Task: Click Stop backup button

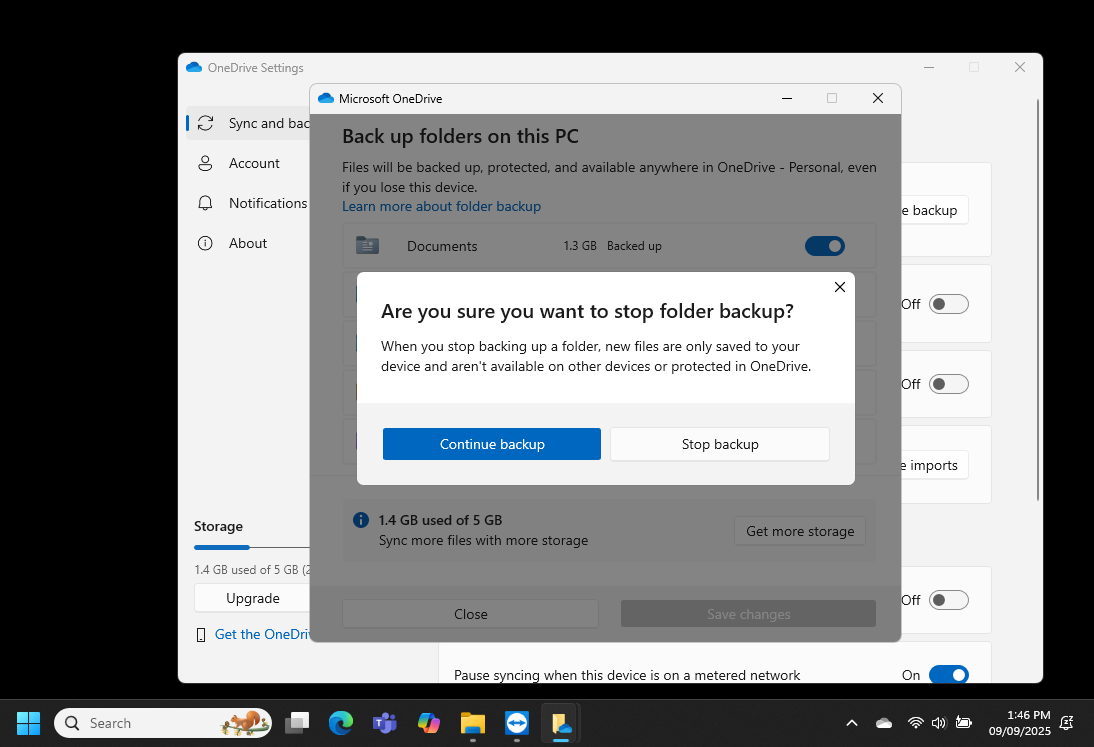Action: 719,444
